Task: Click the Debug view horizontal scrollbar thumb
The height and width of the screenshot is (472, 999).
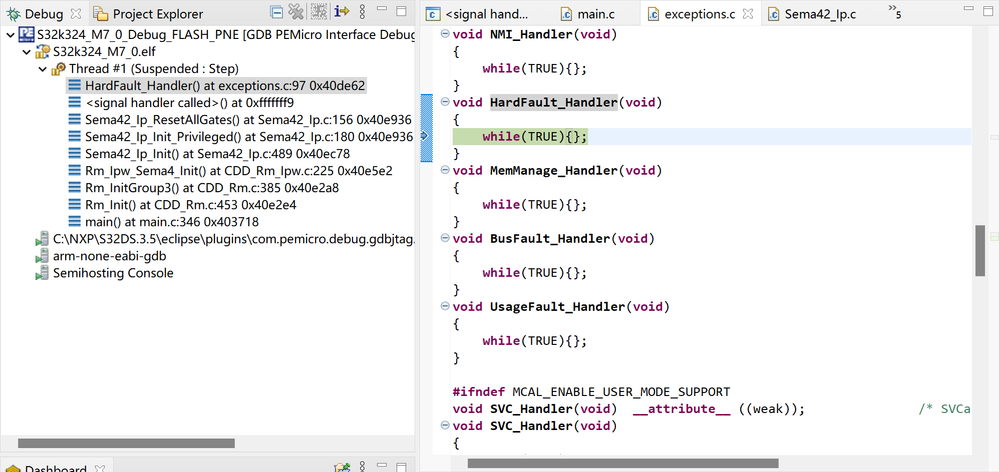Action: 126,443
